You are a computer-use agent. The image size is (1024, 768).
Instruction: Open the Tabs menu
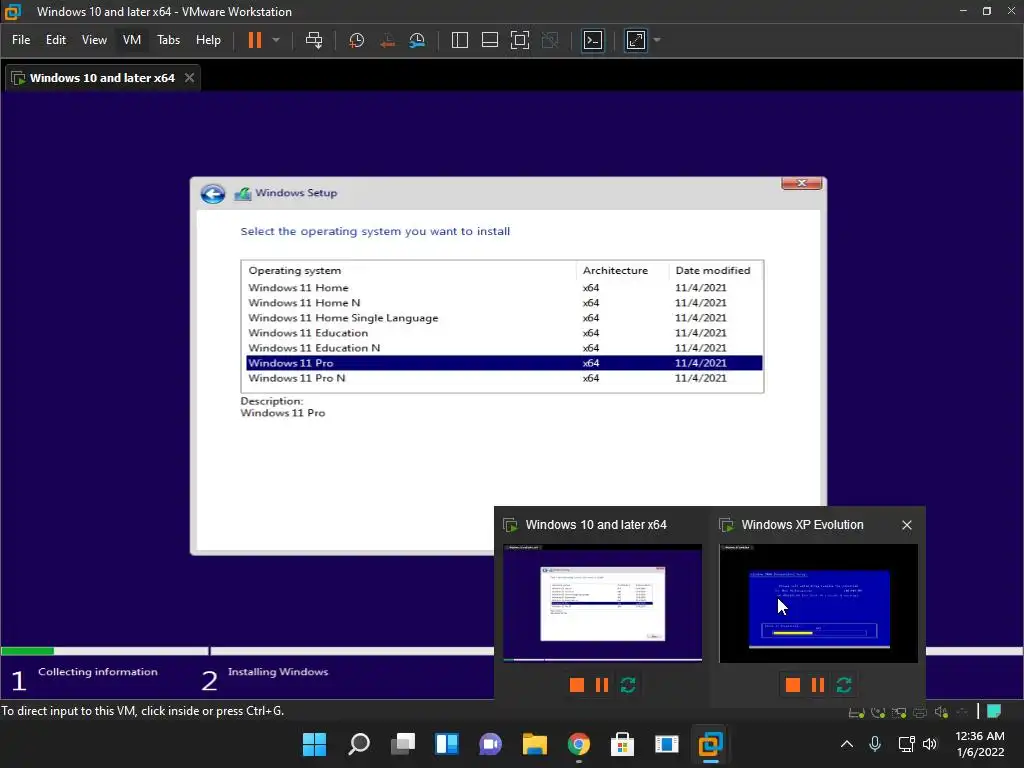(168, 40)
